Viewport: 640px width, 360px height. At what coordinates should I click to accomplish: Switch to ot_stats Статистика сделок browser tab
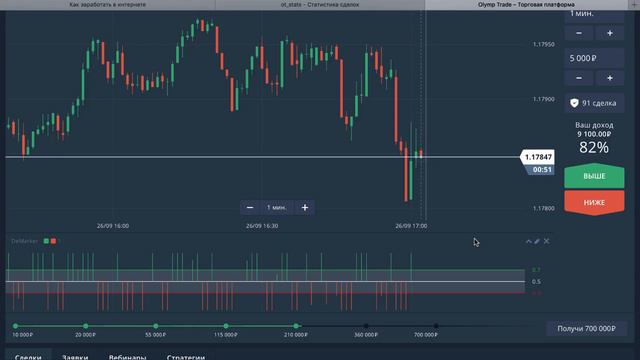point(320,5)
